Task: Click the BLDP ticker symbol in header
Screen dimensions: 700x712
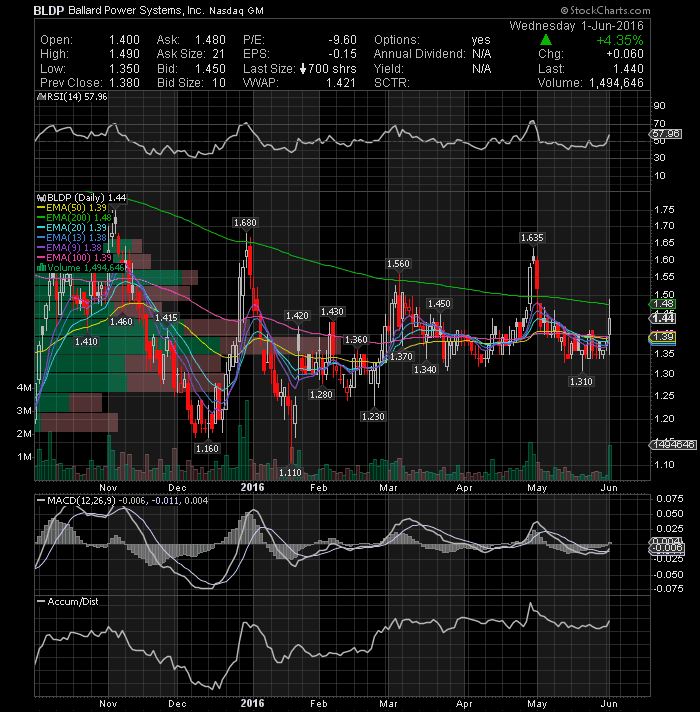Action: (x=49, y=10)
